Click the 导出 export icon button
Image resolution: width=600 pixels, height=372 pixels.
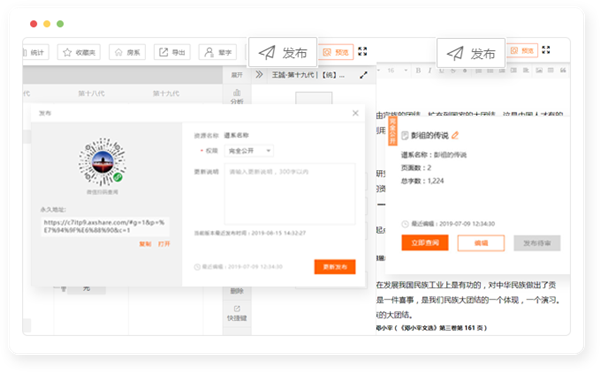[172, 52]
